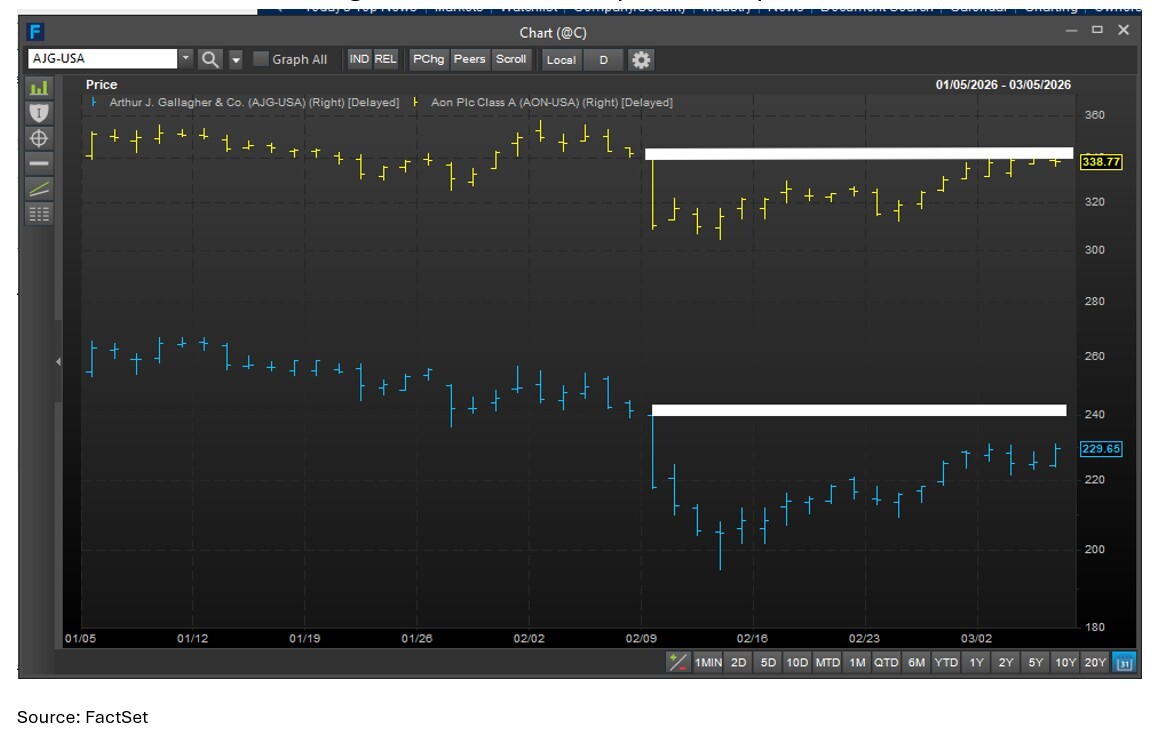1161x729 pixels.
Task: Open the D frequency dropdown
Action: tap(604, 60)
